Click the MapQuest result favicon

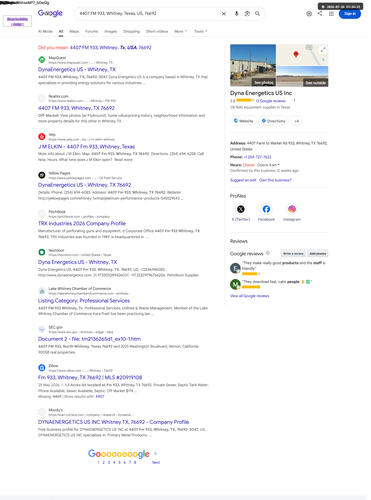click(x=42, y=60)
